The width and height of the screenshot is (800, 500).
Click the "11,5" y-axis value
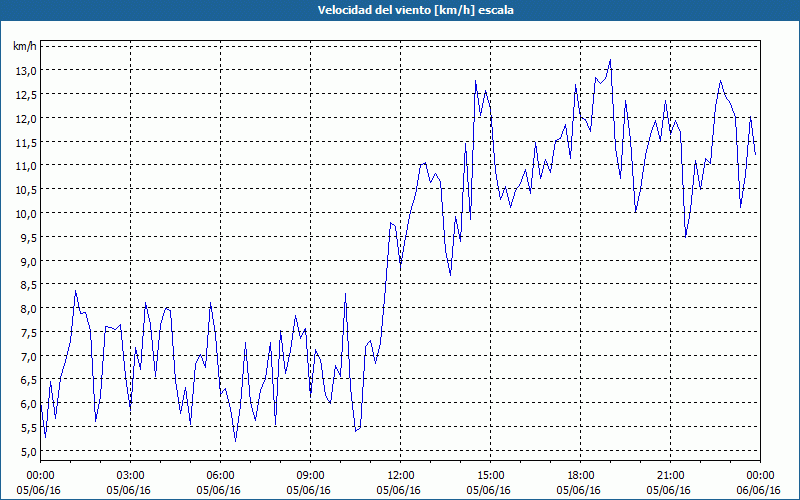(x=27, y=142)
